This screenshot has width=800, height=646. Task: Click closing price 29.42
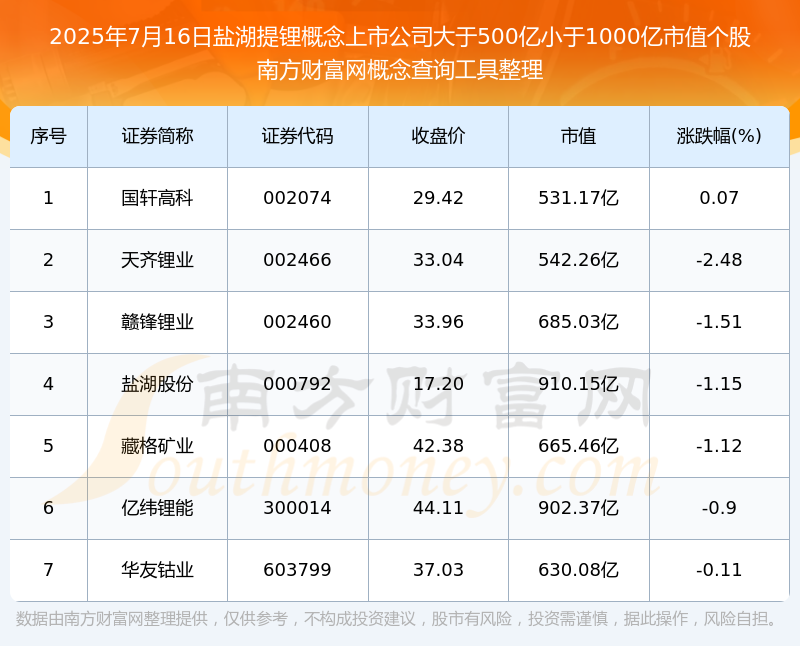click(x=438, y=198)
